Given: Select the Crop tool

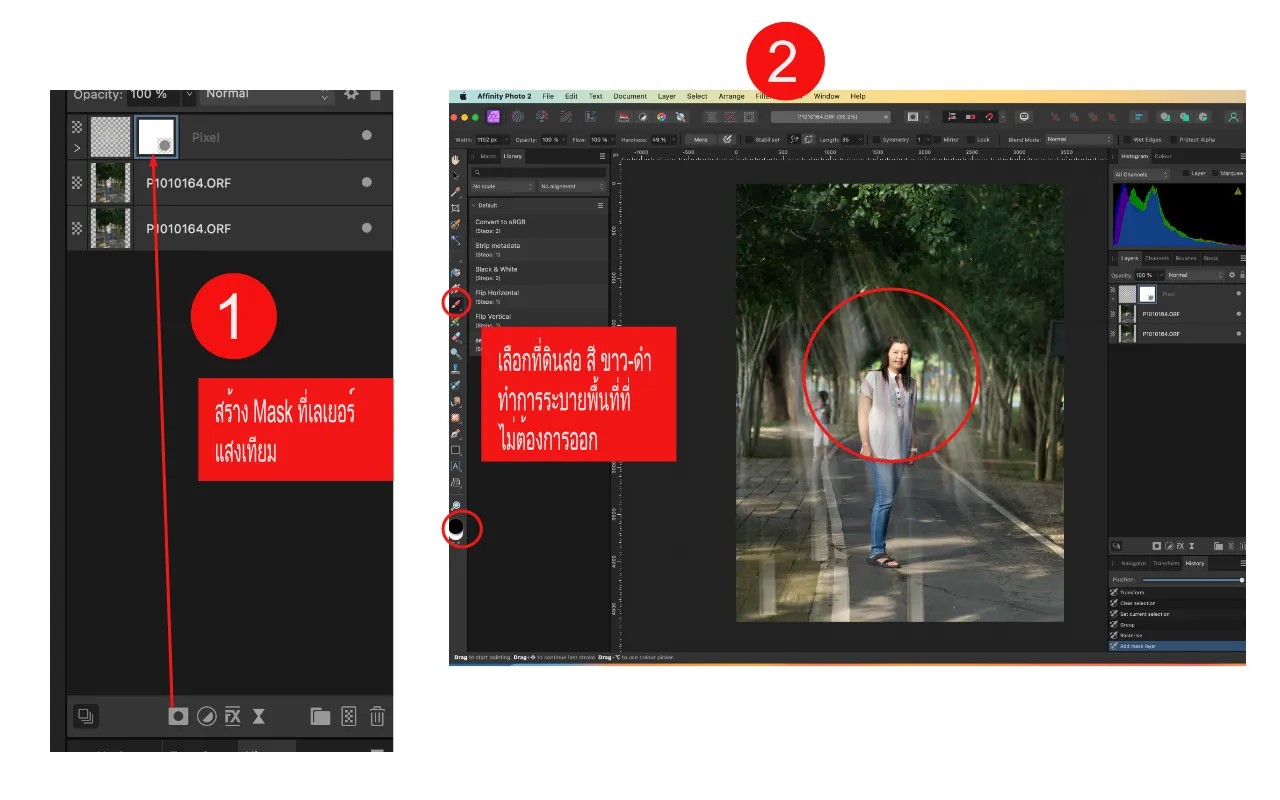Looking at the screenshot, I should pos(456,207).
